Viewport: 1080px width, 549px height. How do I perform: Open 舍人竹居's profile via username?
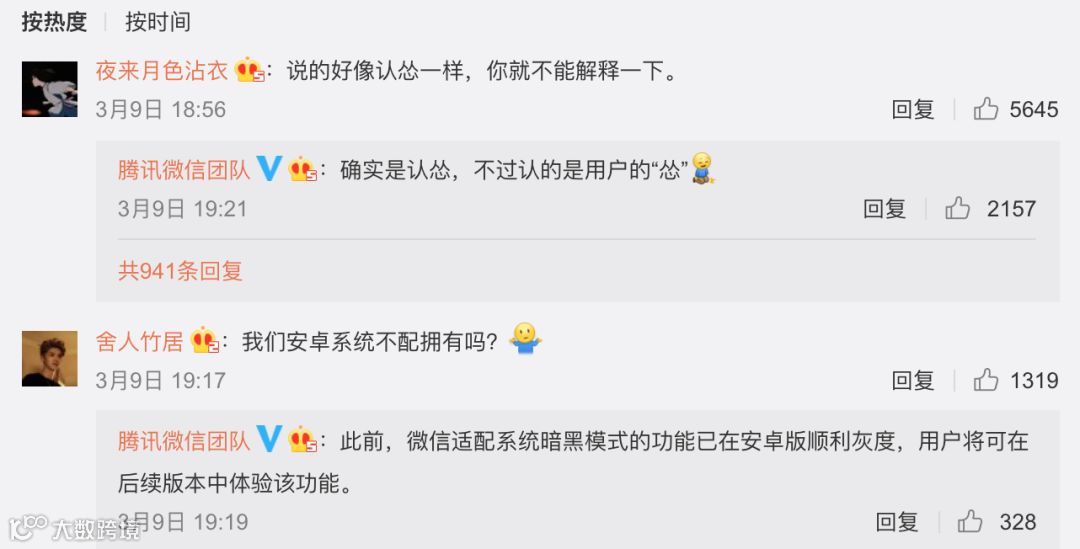(140, 341)
